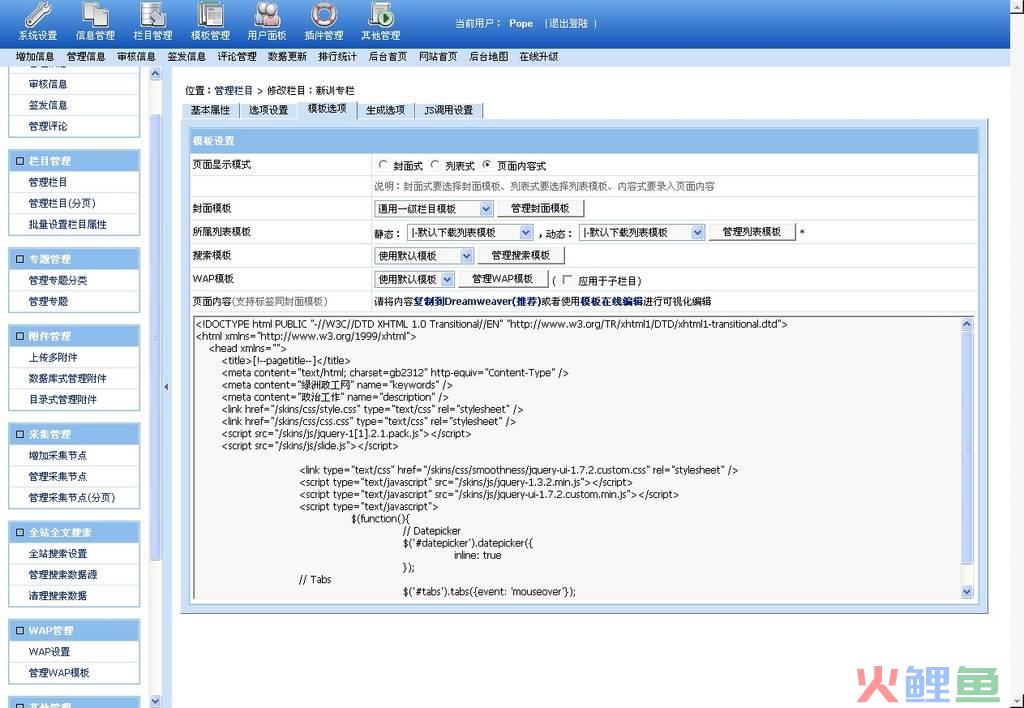Click the code textarea scroll-up arrow
This screenshot has width=1024, height=708.
[967, 324]
